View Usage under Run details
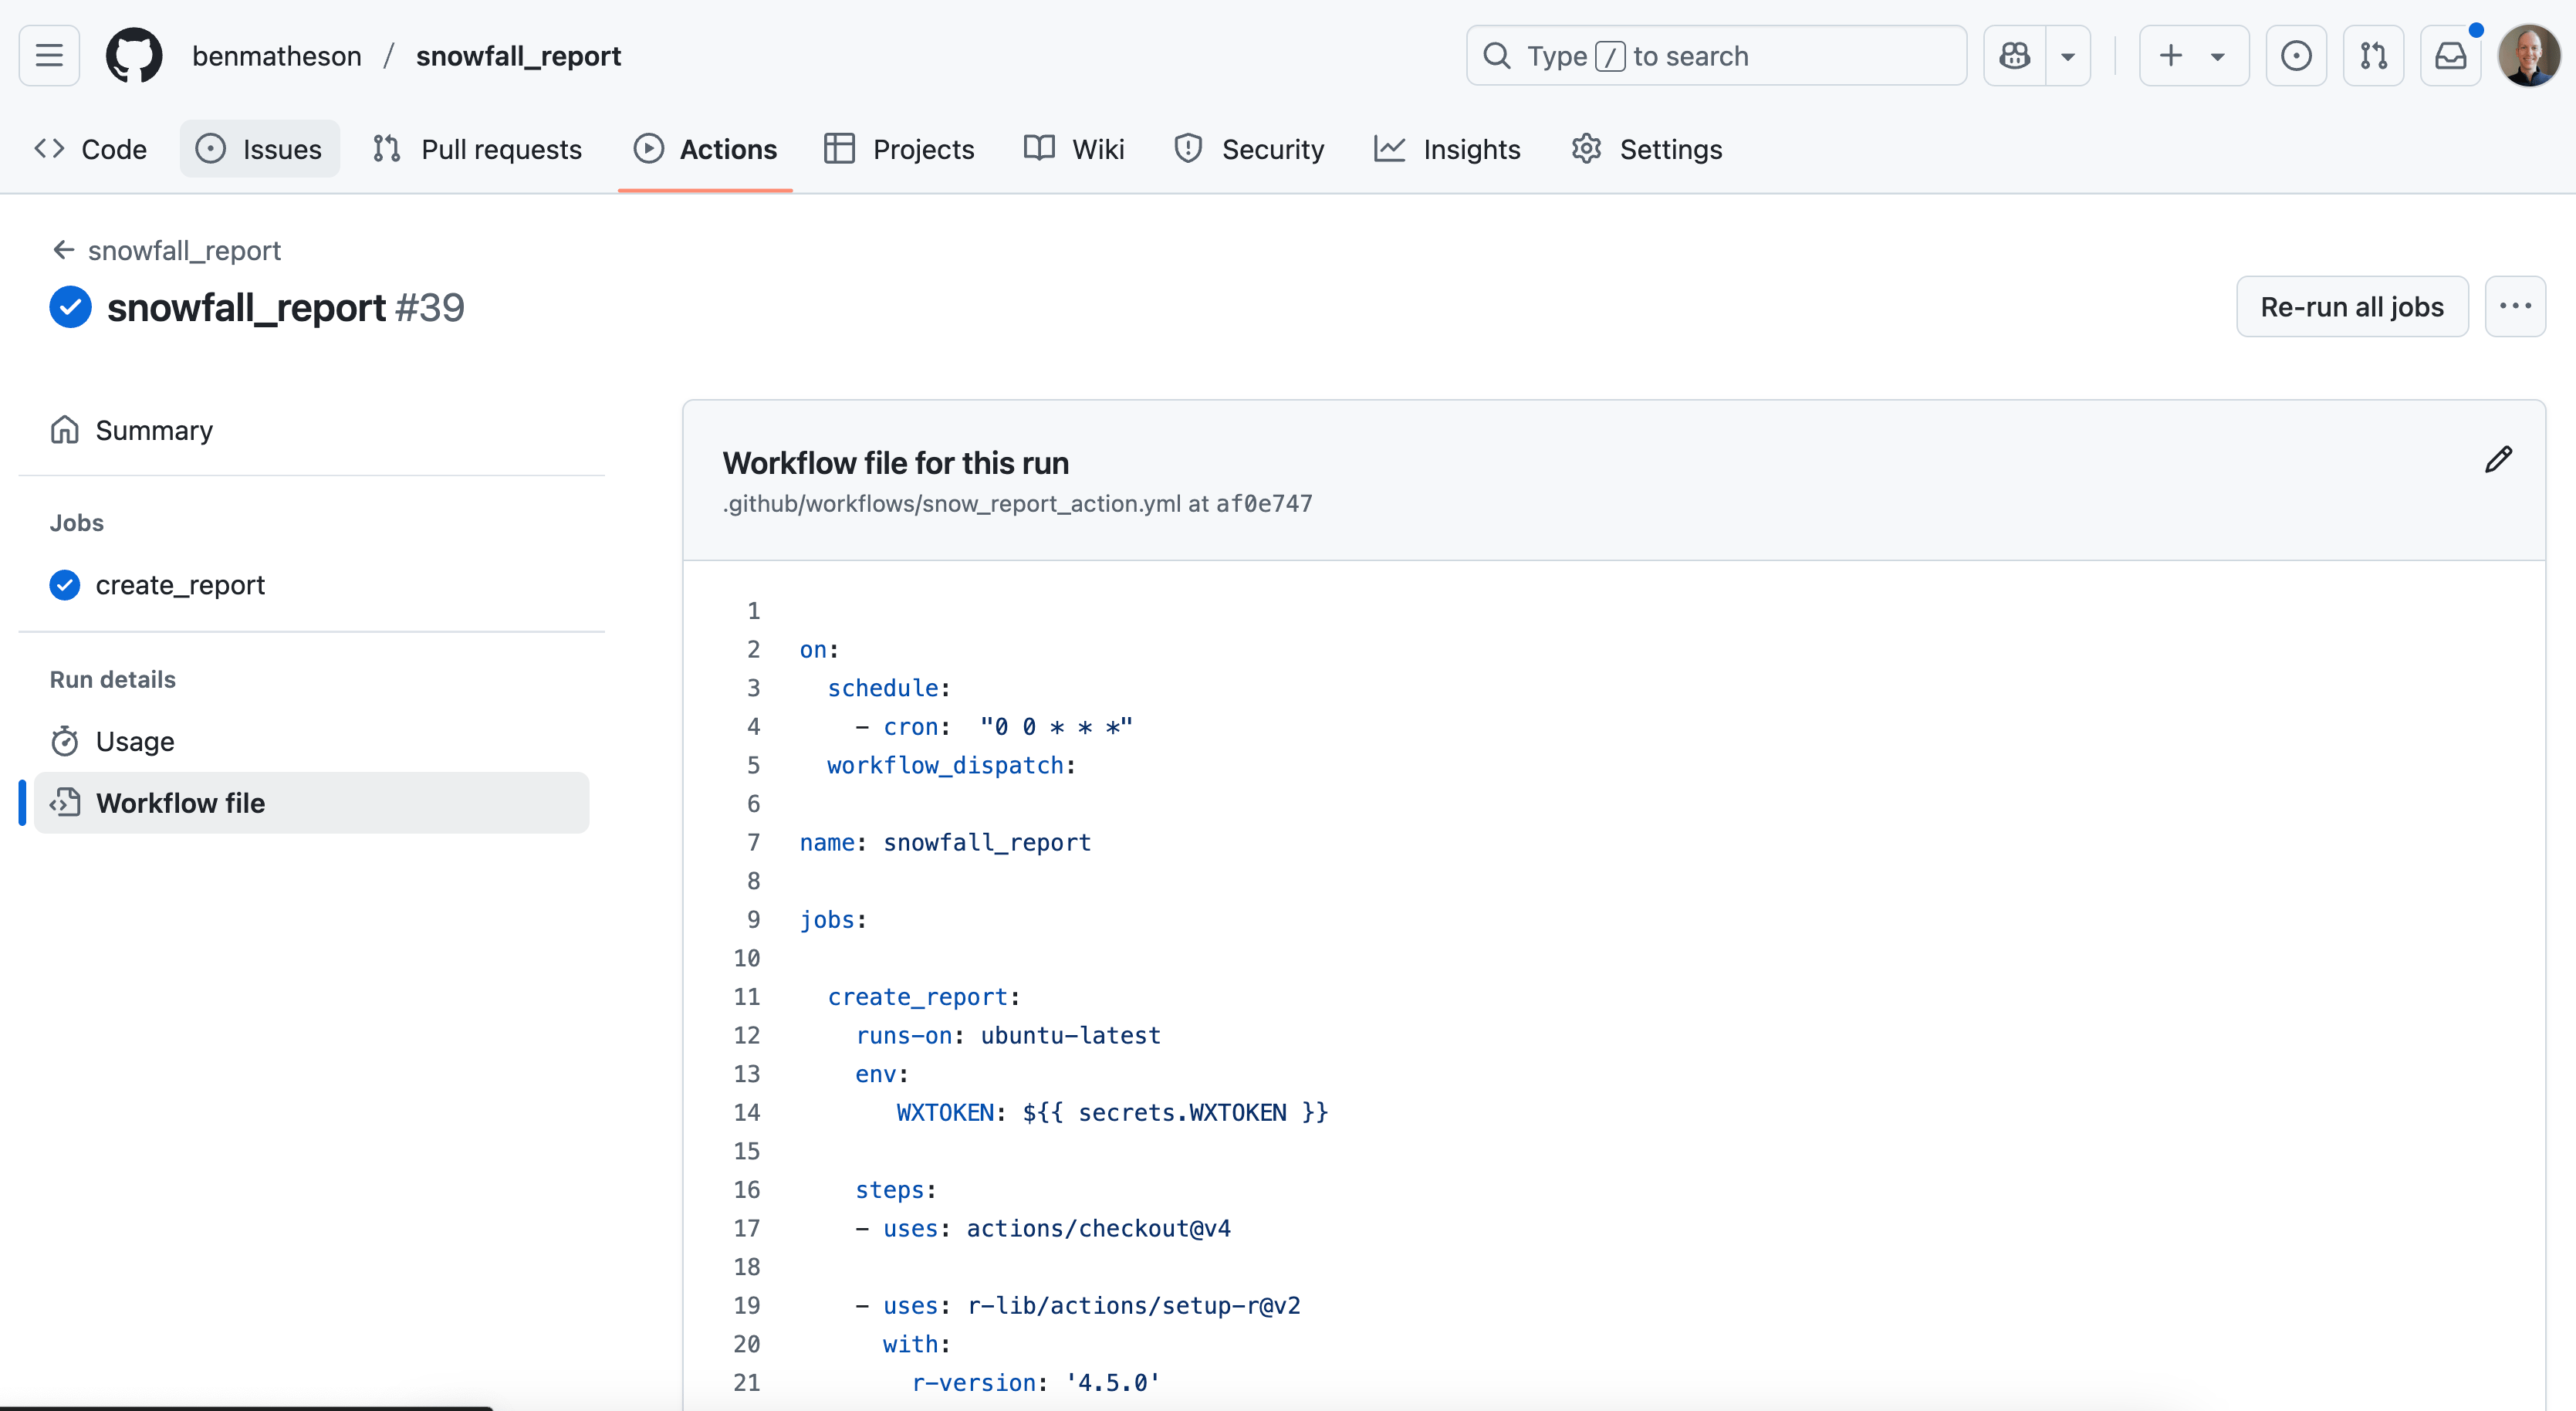Screen dimensions: 2576x1411 pos(135,741)
